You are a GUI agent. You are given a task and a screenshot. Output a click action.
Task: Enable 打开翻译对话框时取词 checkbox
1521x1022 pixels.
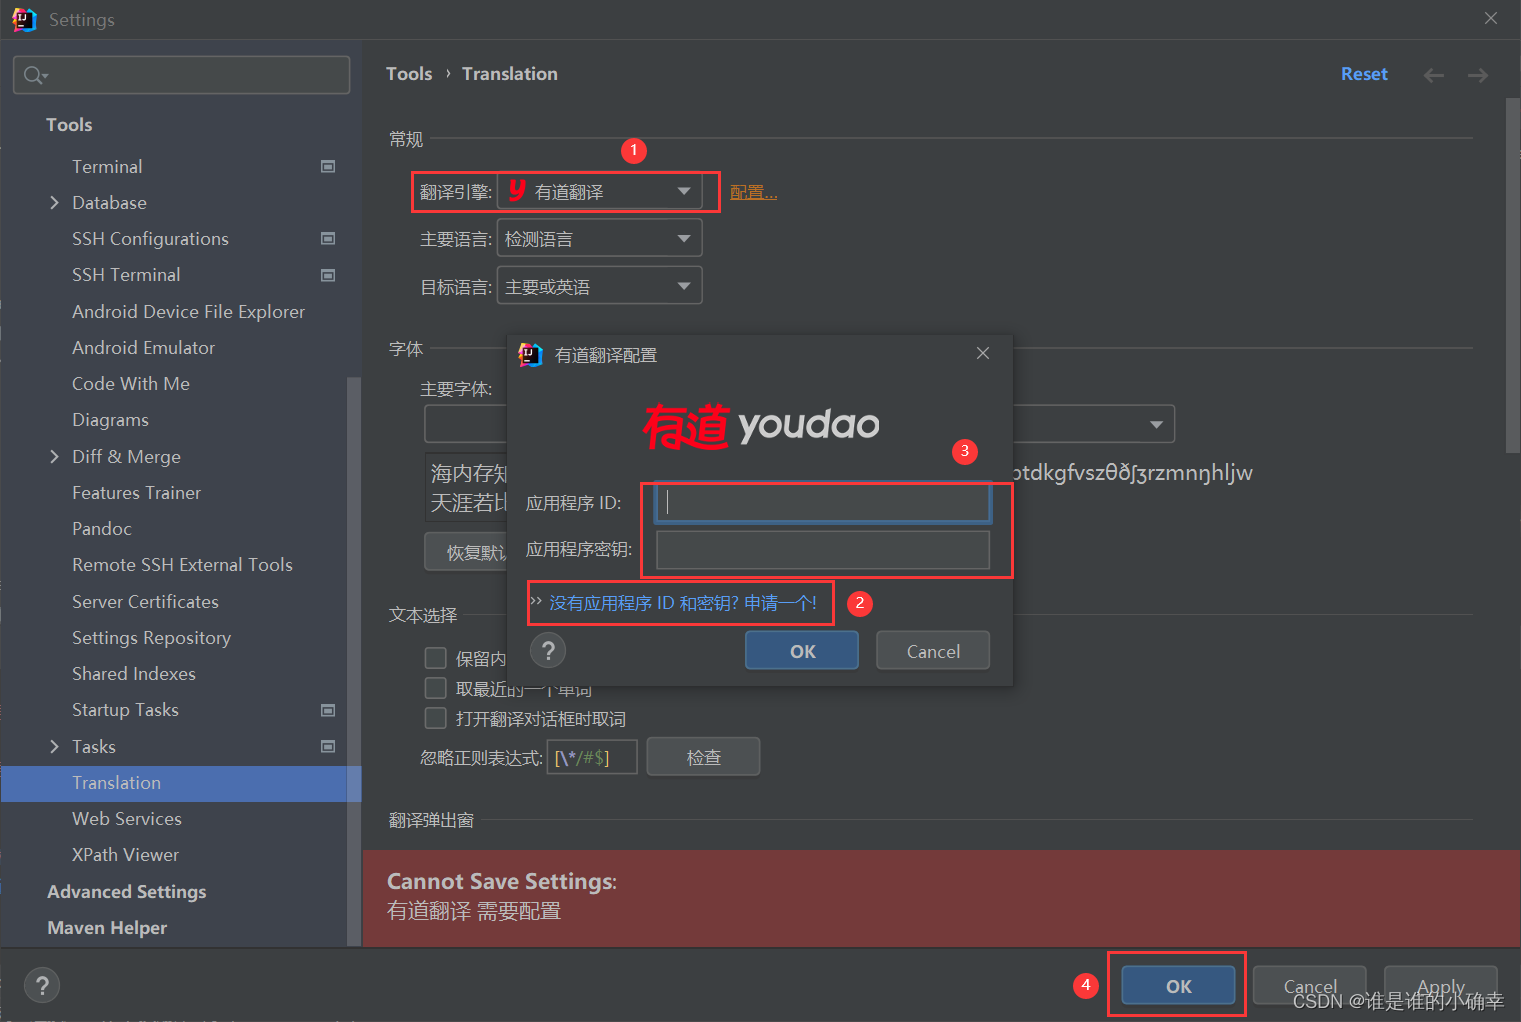(435, 718)
